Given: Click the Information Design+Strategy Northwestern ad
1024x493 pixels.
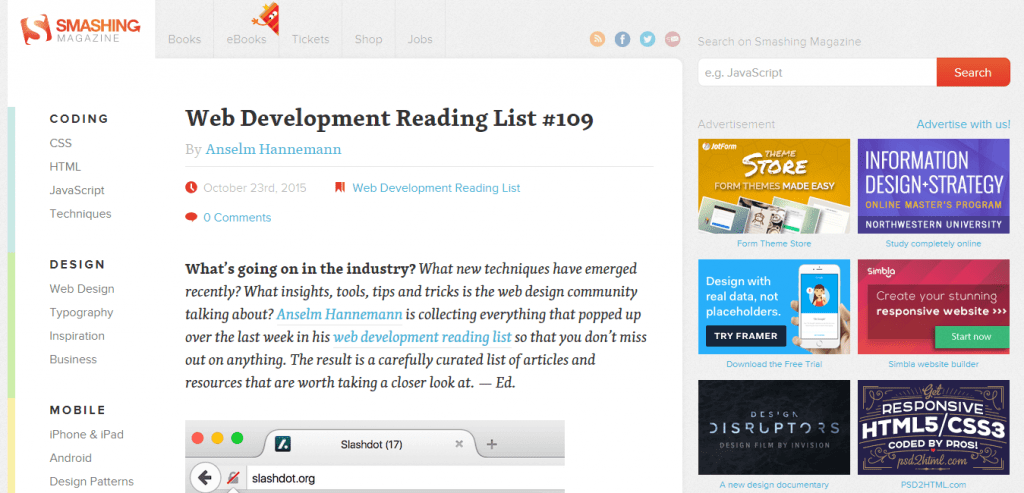Looking at the screenshot, I should click(x=933, y=186).
